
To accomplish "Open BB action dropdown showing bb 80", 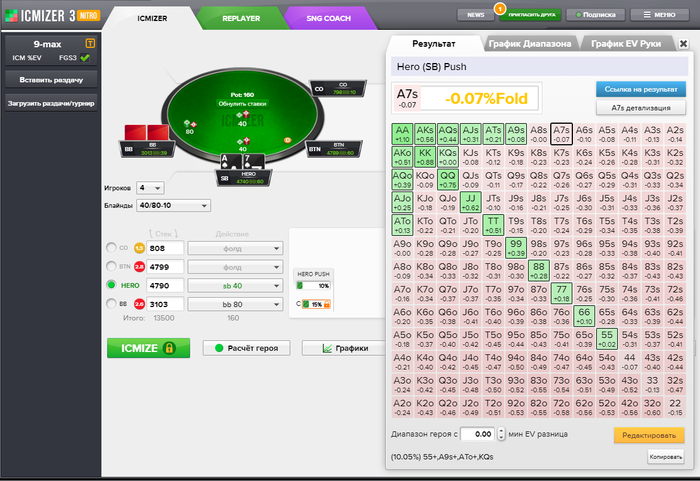I will (235, 305).
